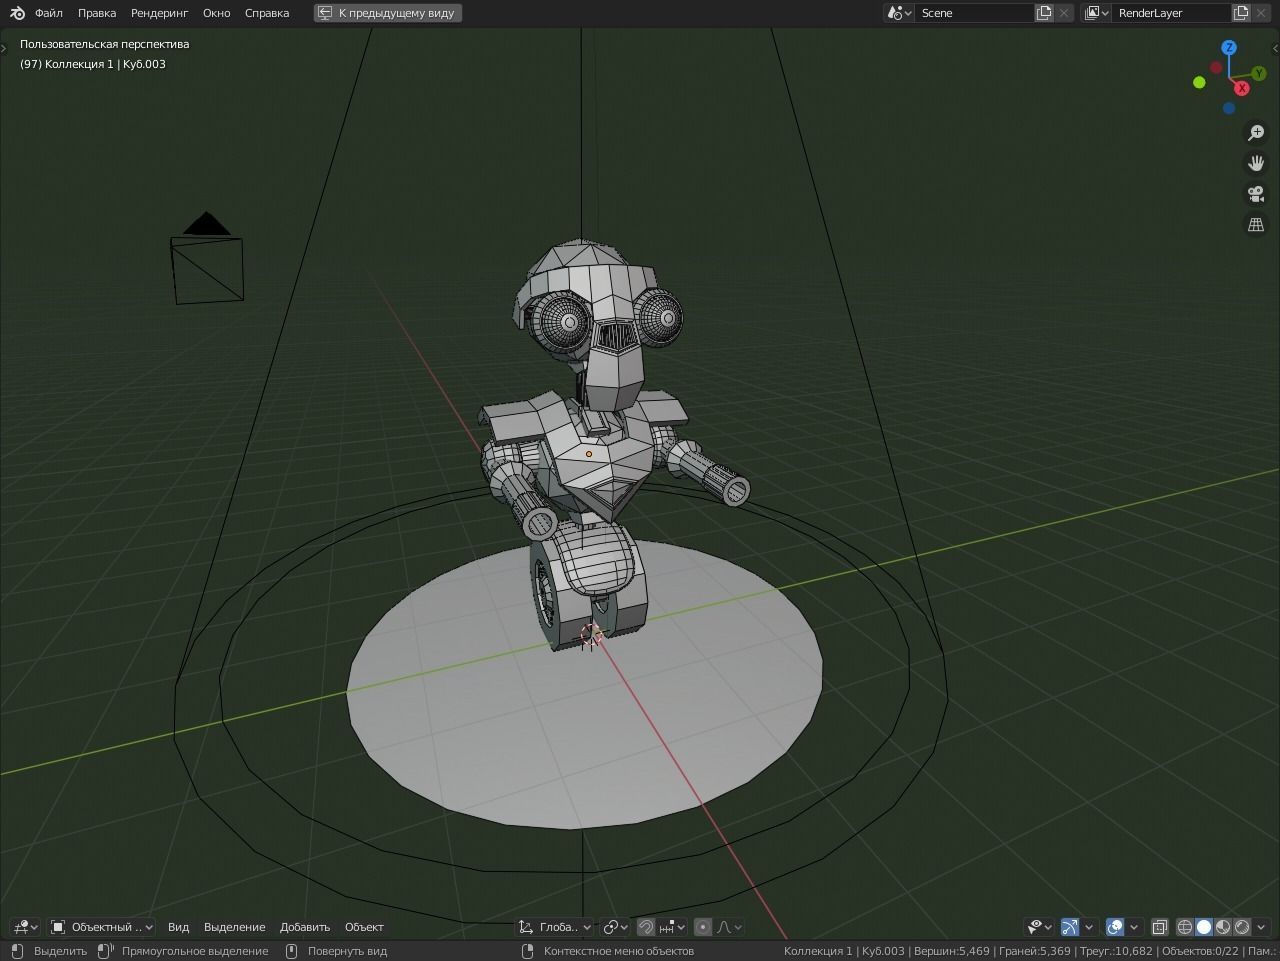The height and width of the screenshot is (961, 1280).
Task: Click status bar text Объектов:0/22
Action: (1199, 951)
